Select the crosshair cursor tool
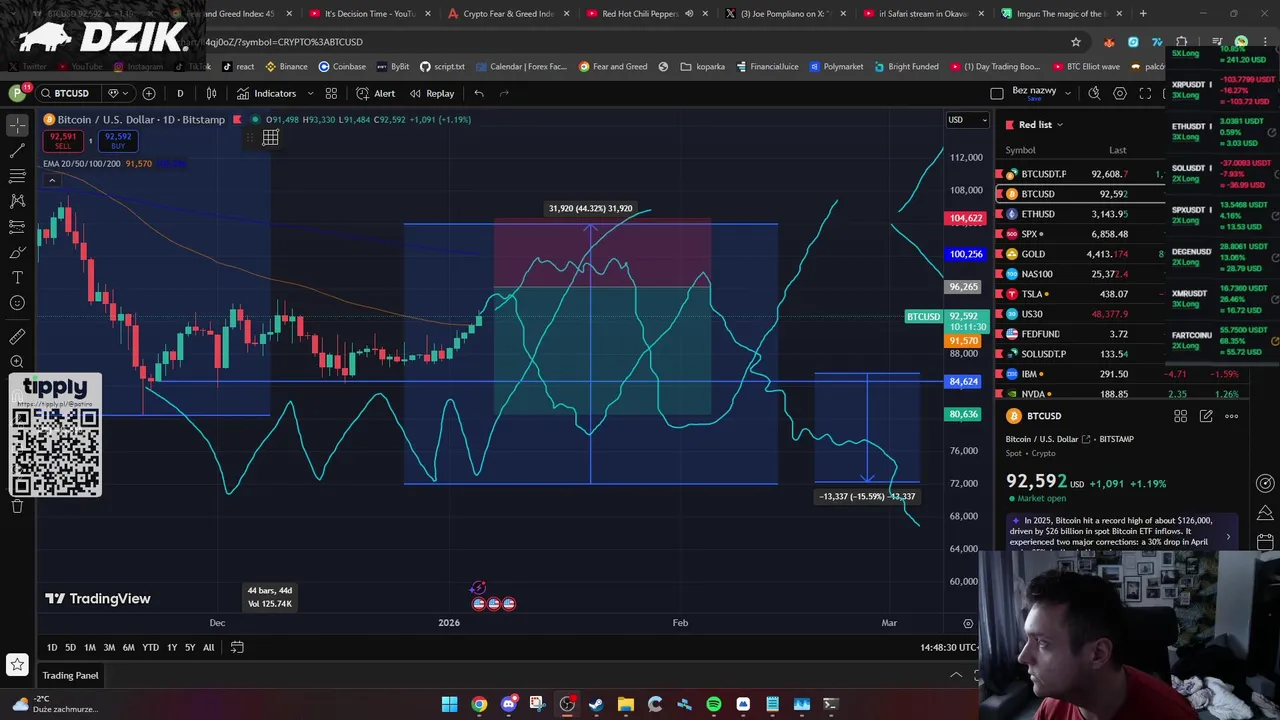The width and height of the screenshot is (1280, 720). coord(17,125)
